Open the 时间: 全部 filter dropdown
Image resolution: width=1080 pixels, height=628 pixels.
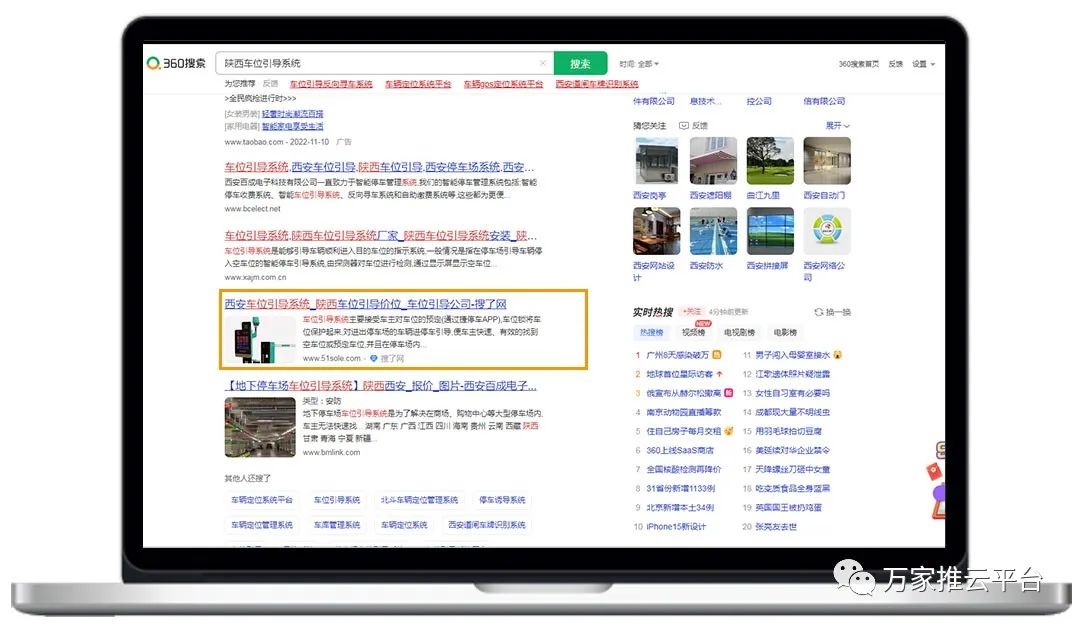[639, 64]
